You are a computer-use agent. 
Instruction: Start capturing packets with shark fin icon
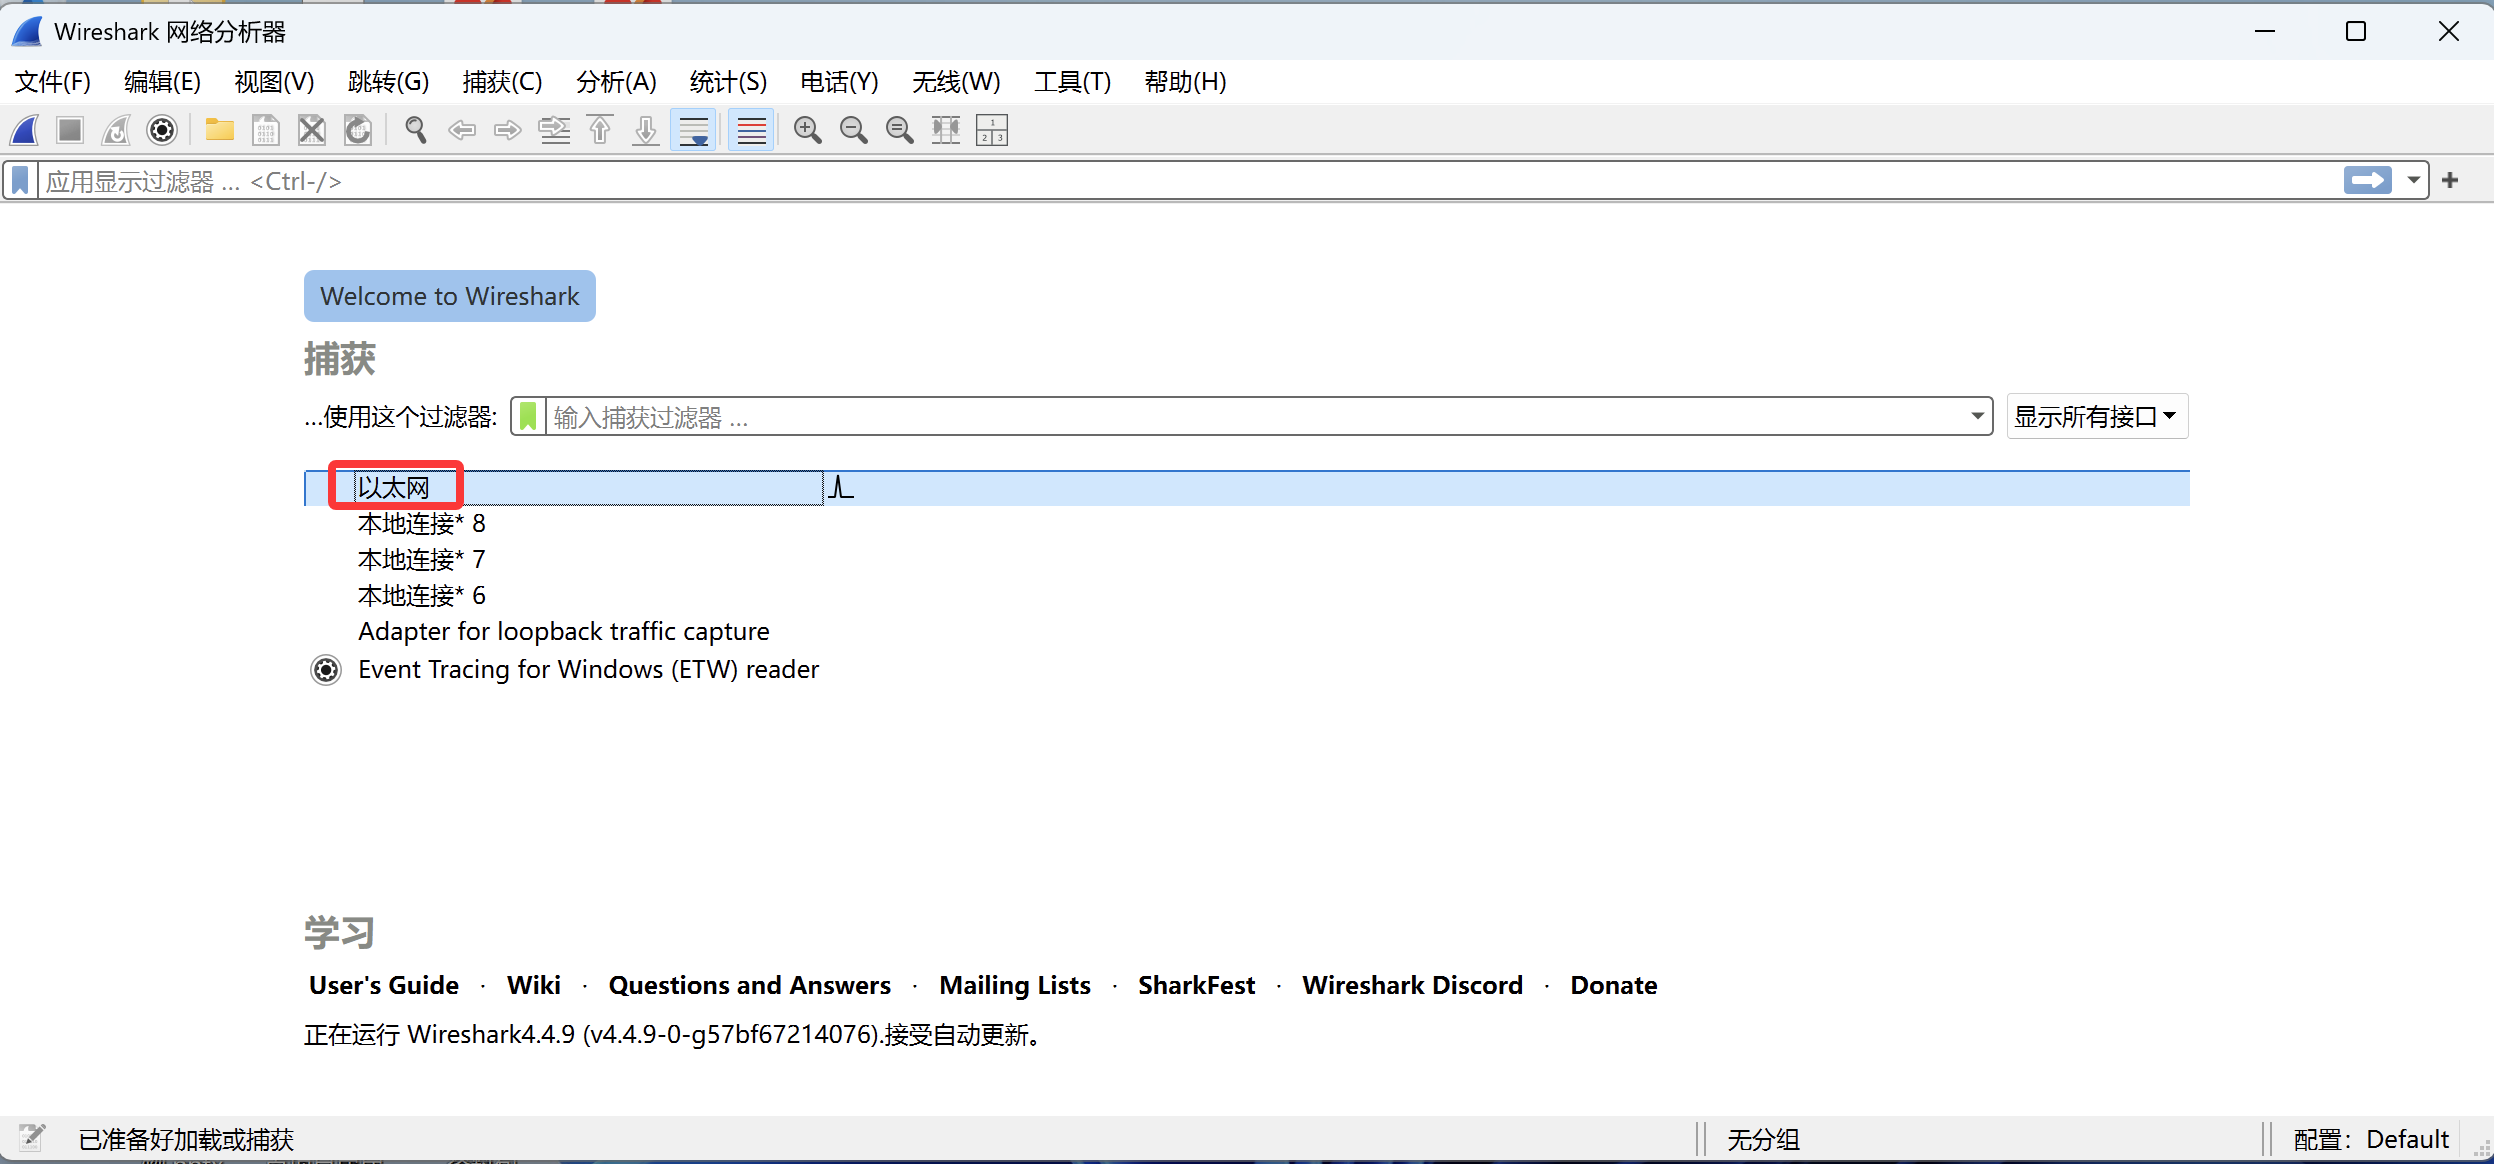[25, 130]
